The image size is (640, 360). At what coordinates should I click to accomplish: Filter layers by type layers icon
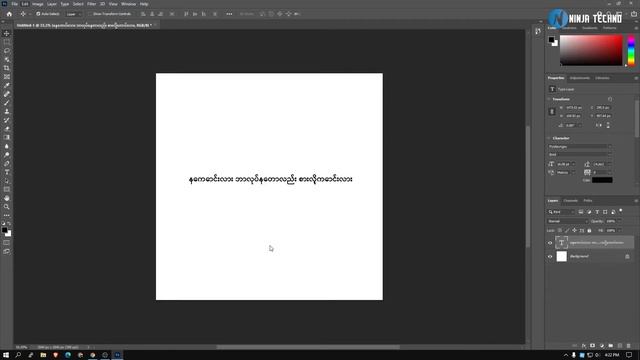pyautogui.click(x=597, y=212)
